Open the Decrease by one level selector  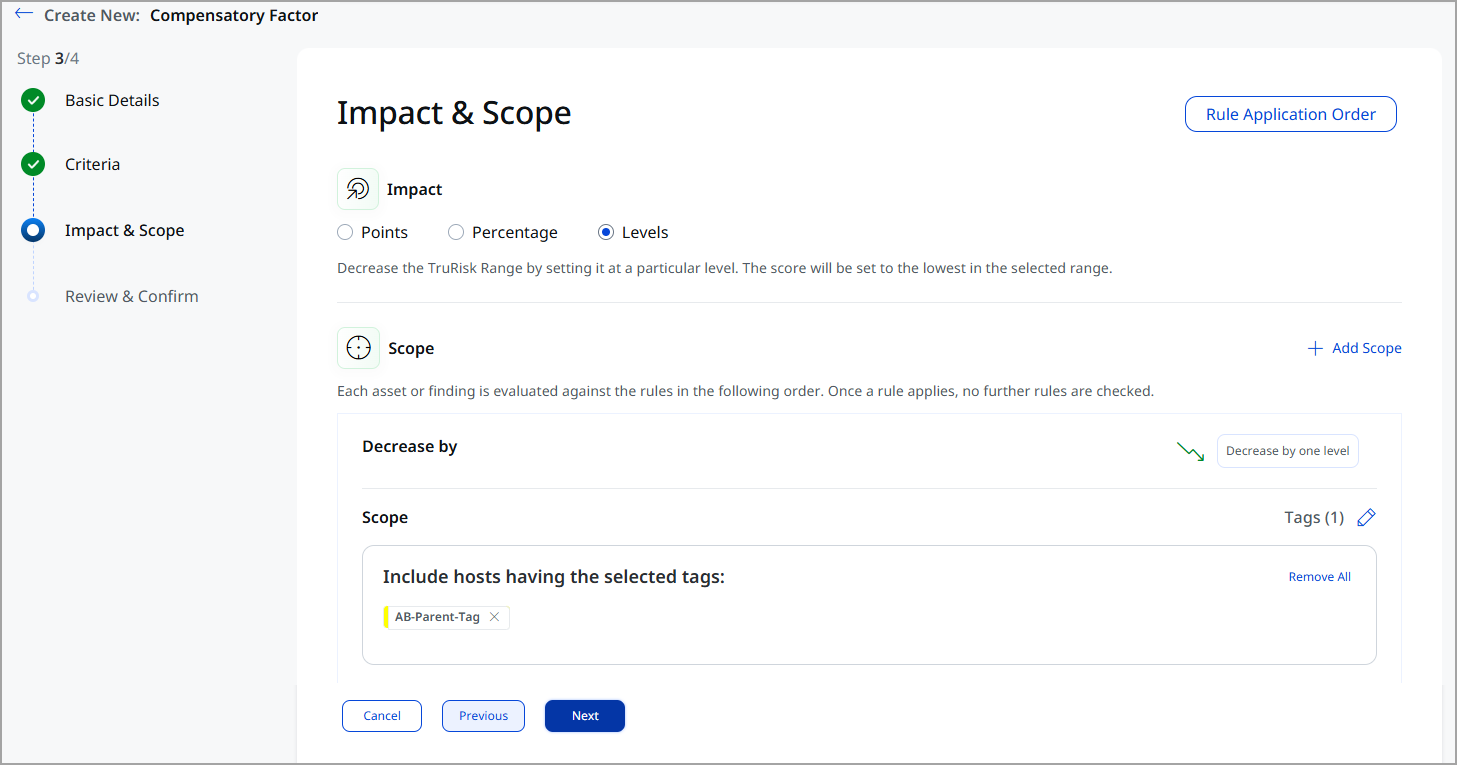[x=1287, y=450]
